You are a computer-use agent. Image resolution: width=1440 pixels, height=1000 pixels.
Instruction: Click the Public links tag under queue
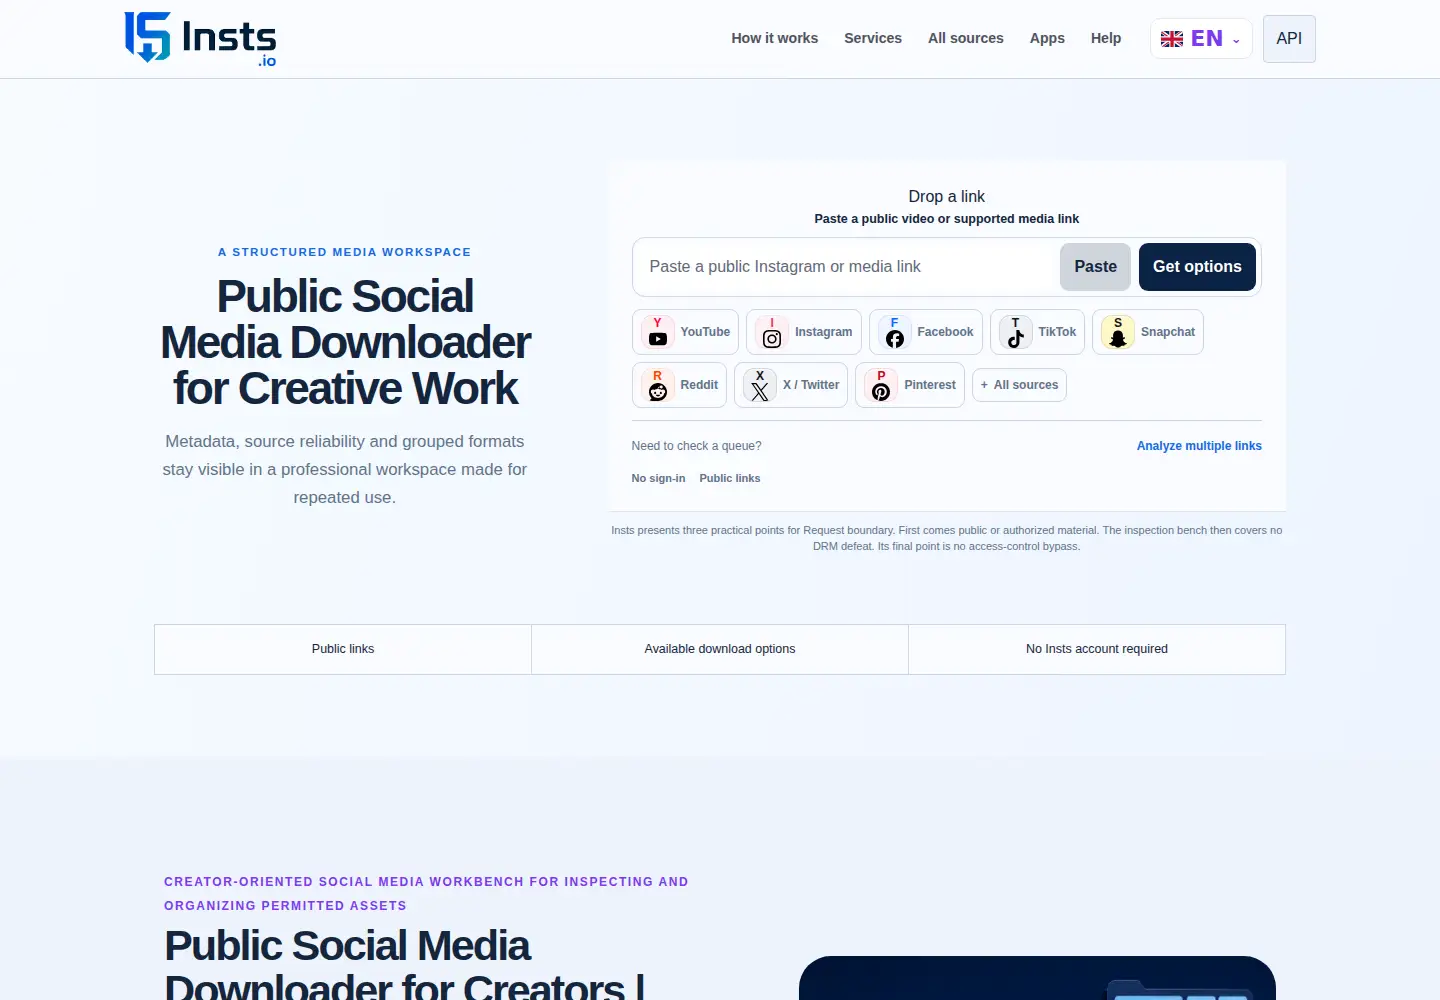730,478
